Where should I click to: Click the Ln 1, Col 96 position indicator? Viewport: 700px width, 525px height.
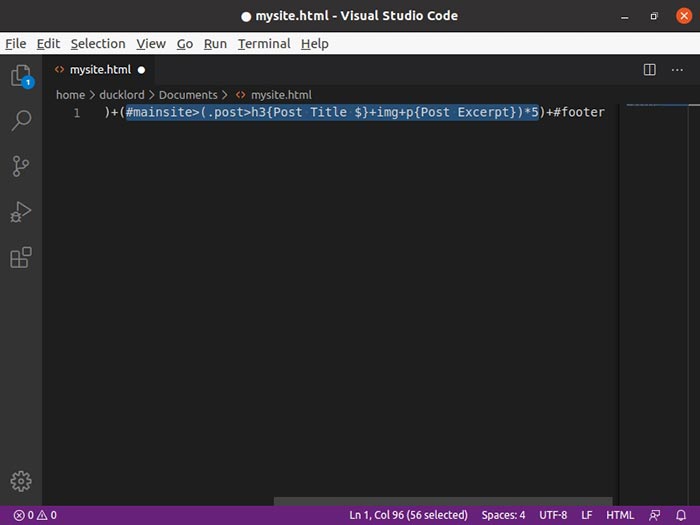click(408, 515)
